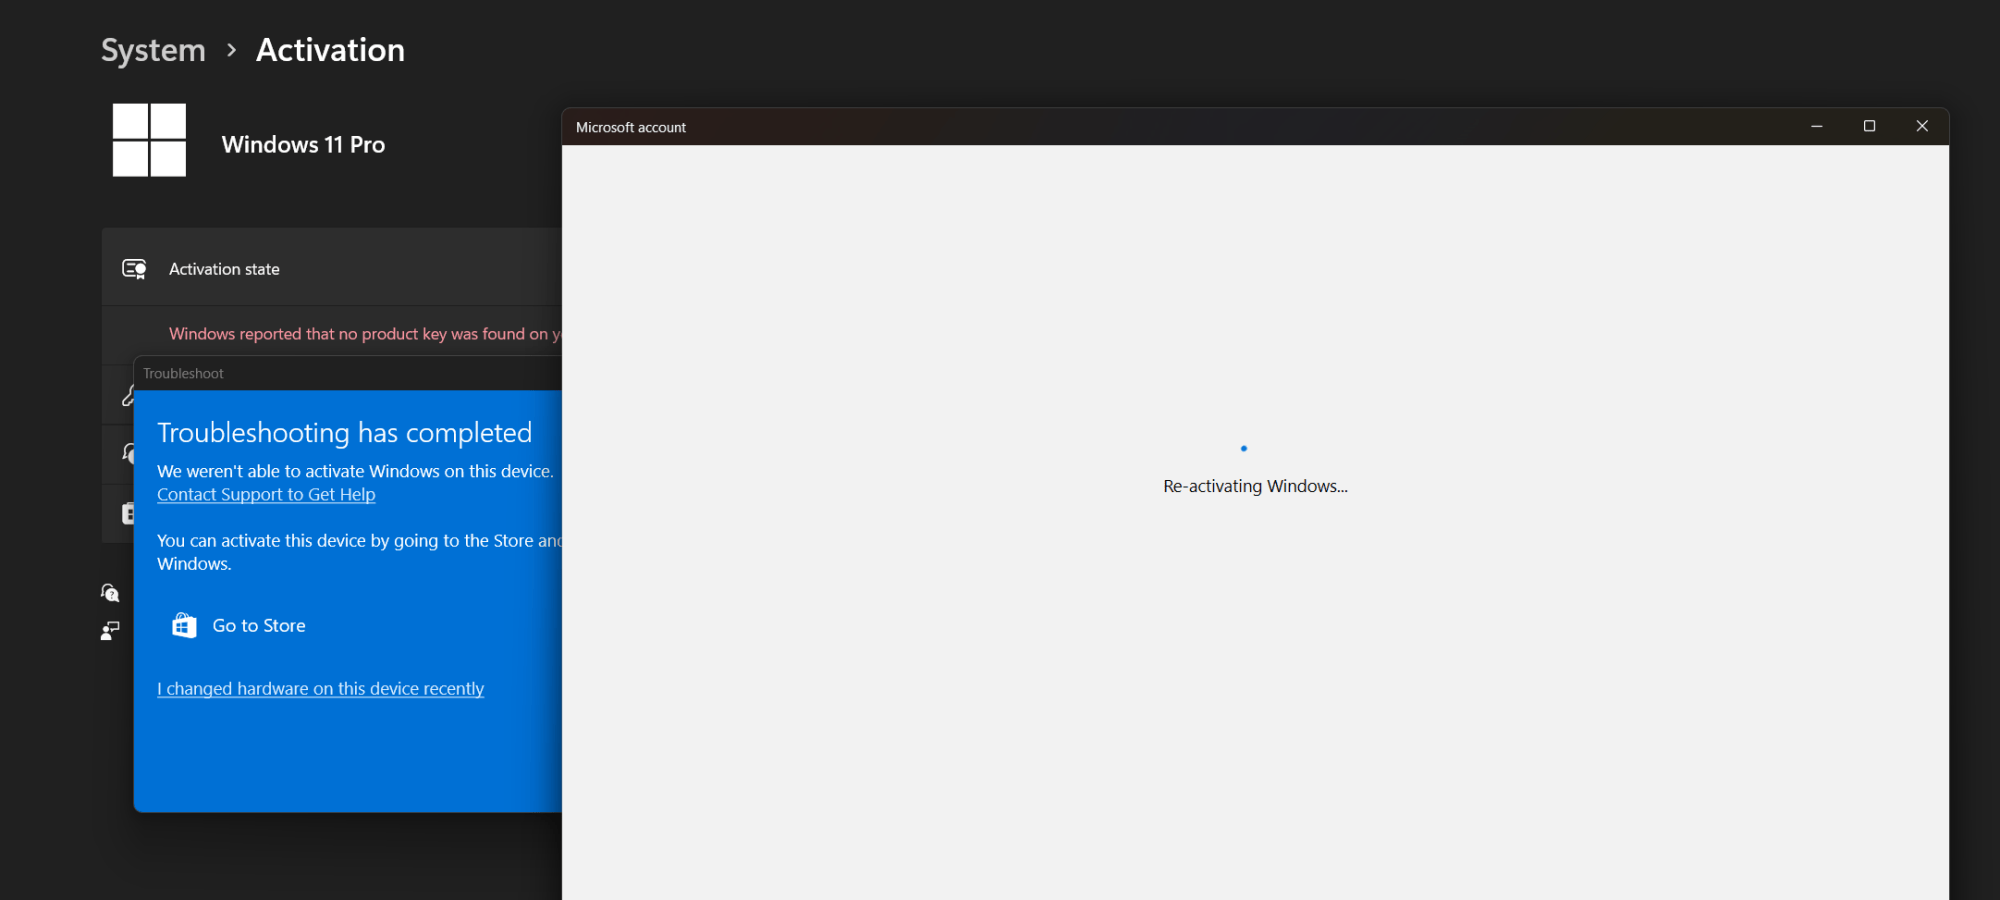Click the Activation breadcrumb heading
This screenshot has height=900, width=2000.
click(330, 50)
